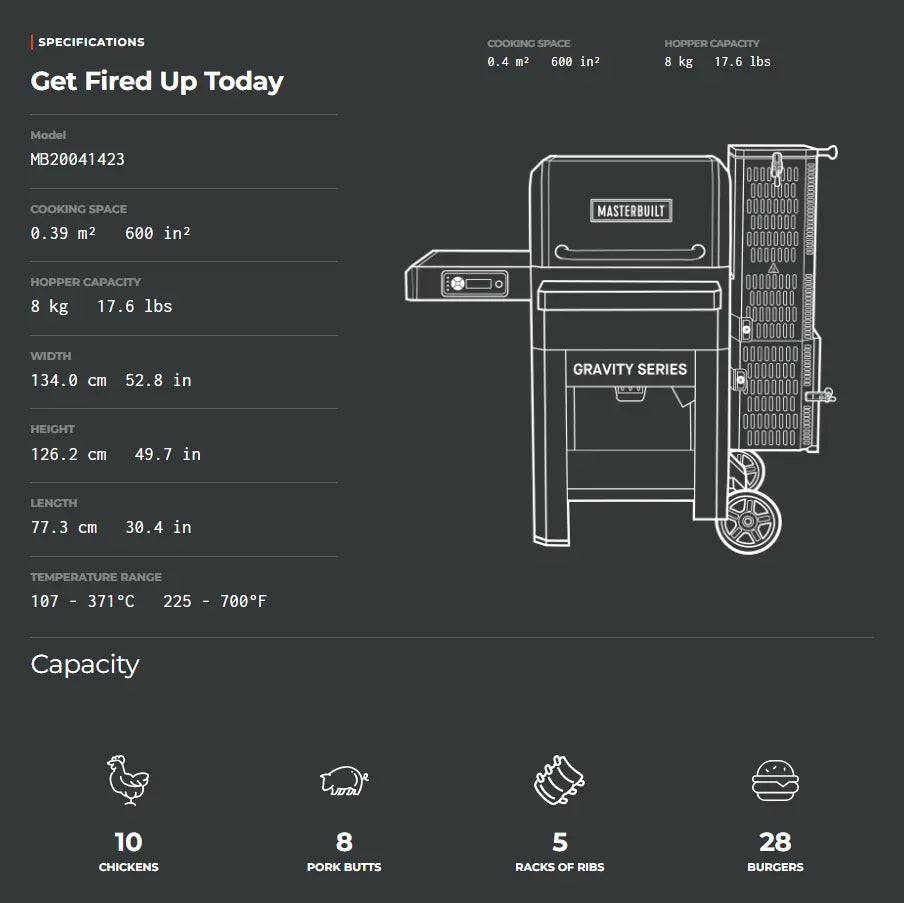Screen dimensions: 904x903
Task: Click the 52.8 in width value
Action: tap(158, 380)
